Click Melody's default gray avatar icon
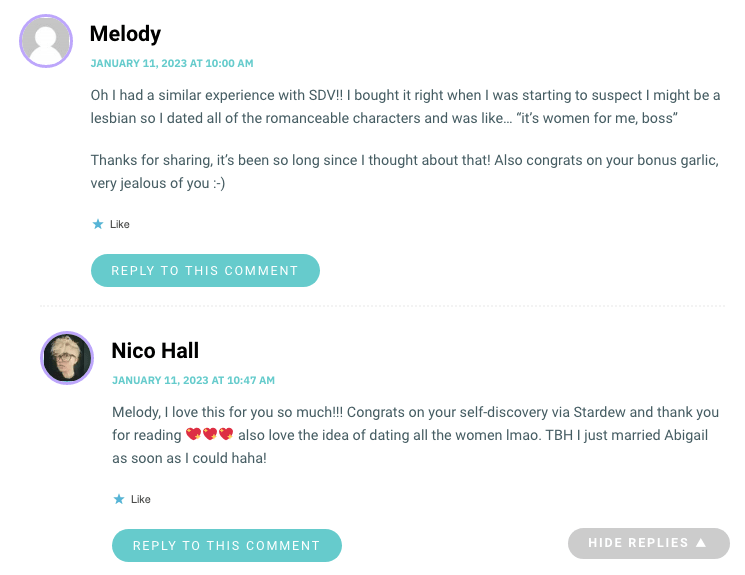This screenshot has width=745, height=575. pos(46,41)
